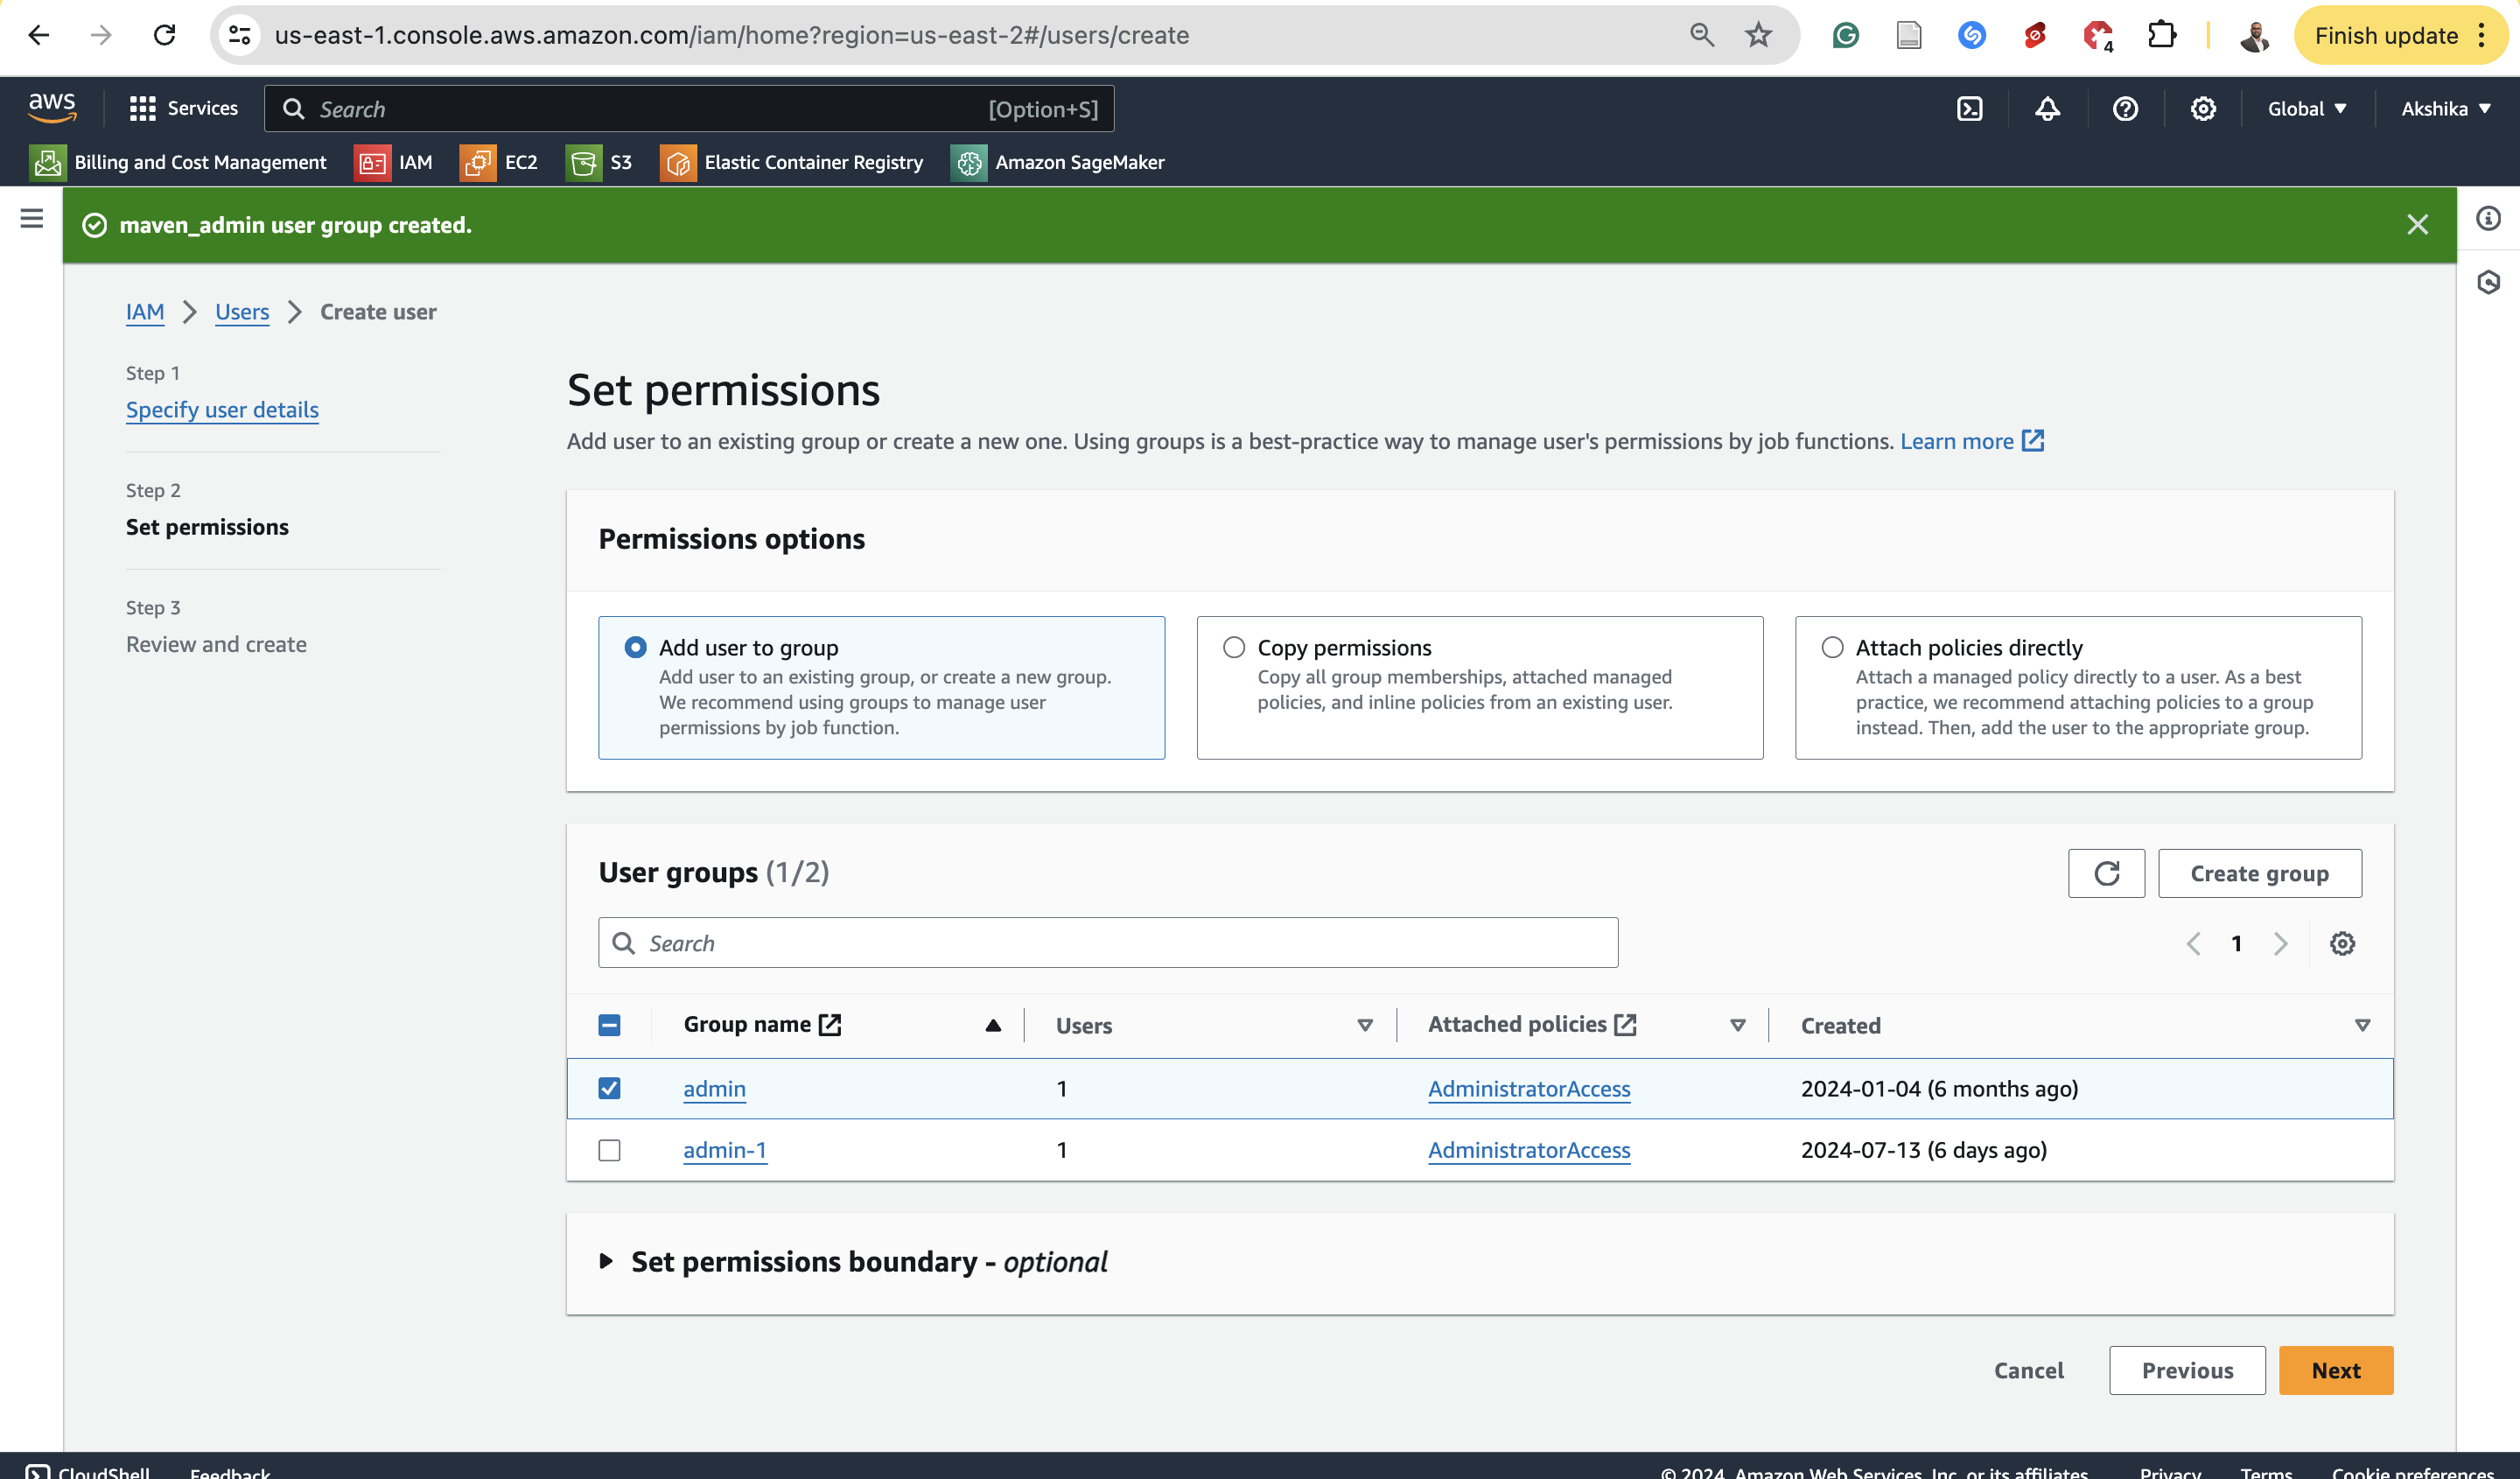Select Attach policies directly radio option
Image resolution: width=2520 pixels, height=1479 pixels.
tap(1832, 647)
